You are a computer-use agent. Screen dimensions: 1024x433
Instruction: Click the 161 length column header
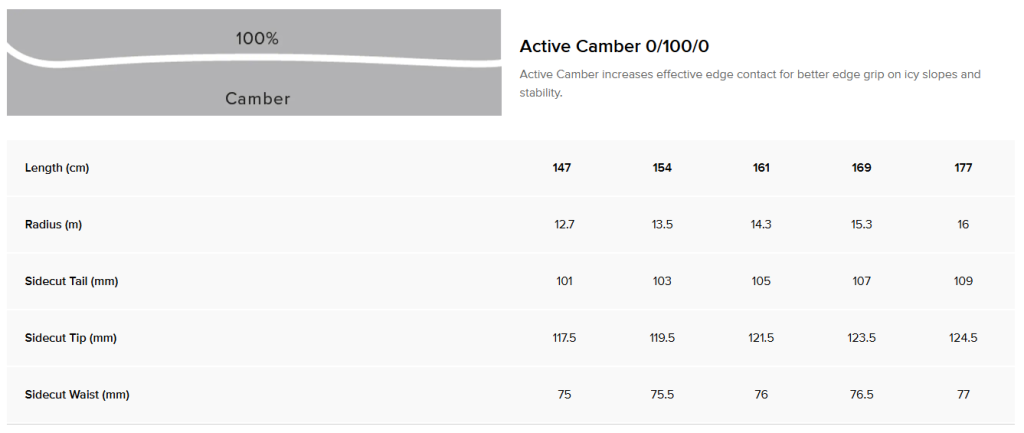click(761, 168)
